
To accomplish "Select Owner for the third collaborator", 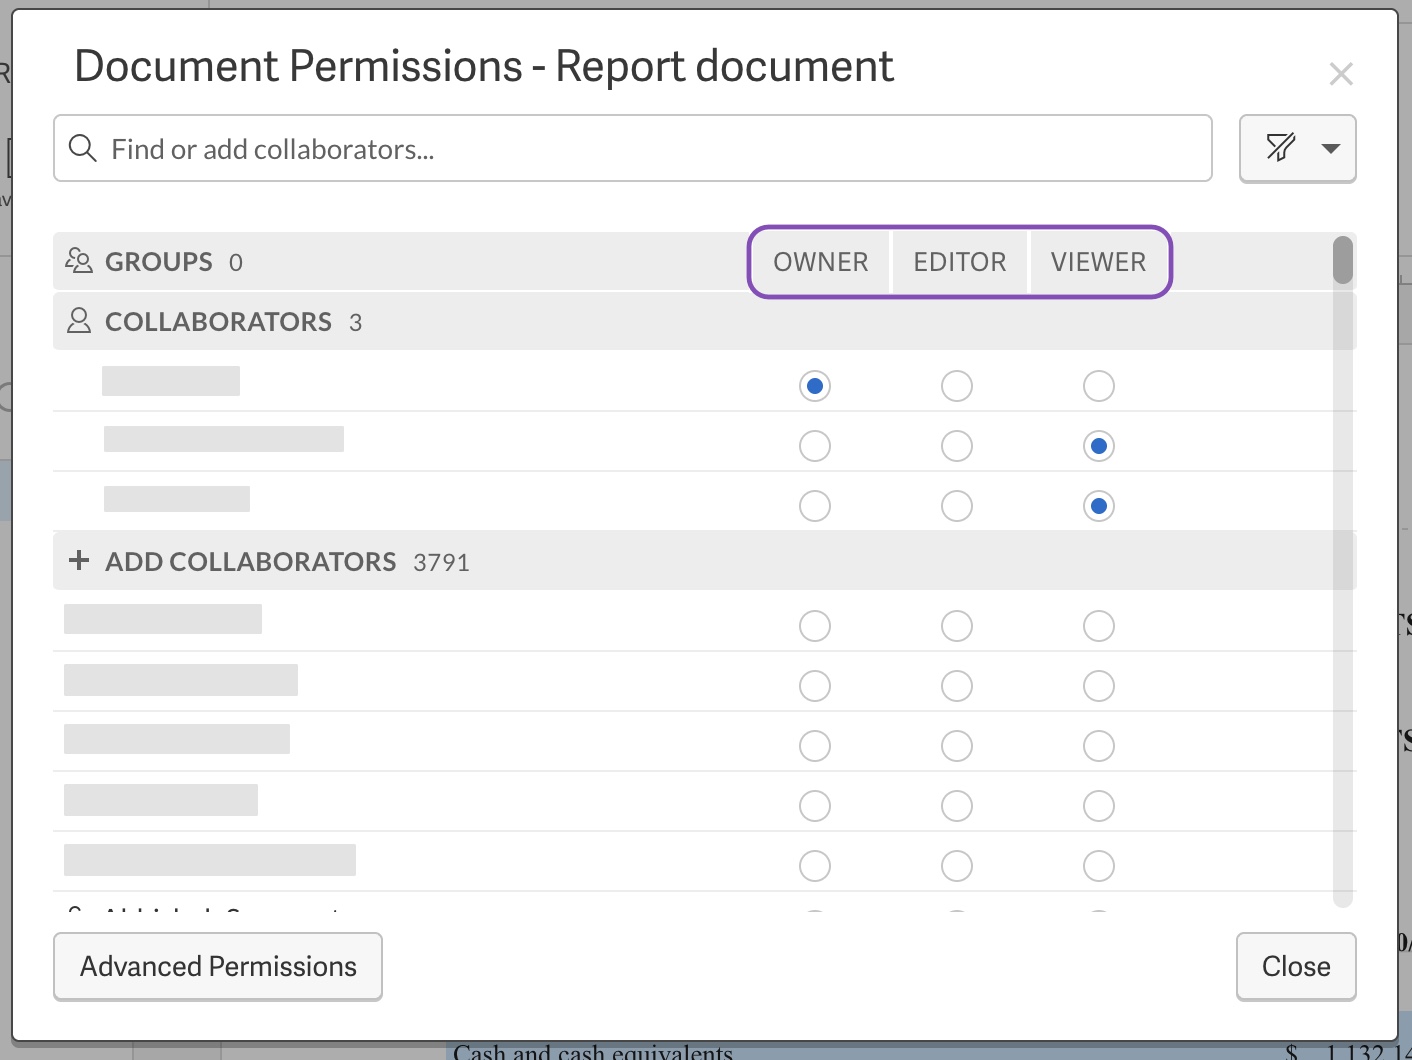I will (x=815, y=506).
